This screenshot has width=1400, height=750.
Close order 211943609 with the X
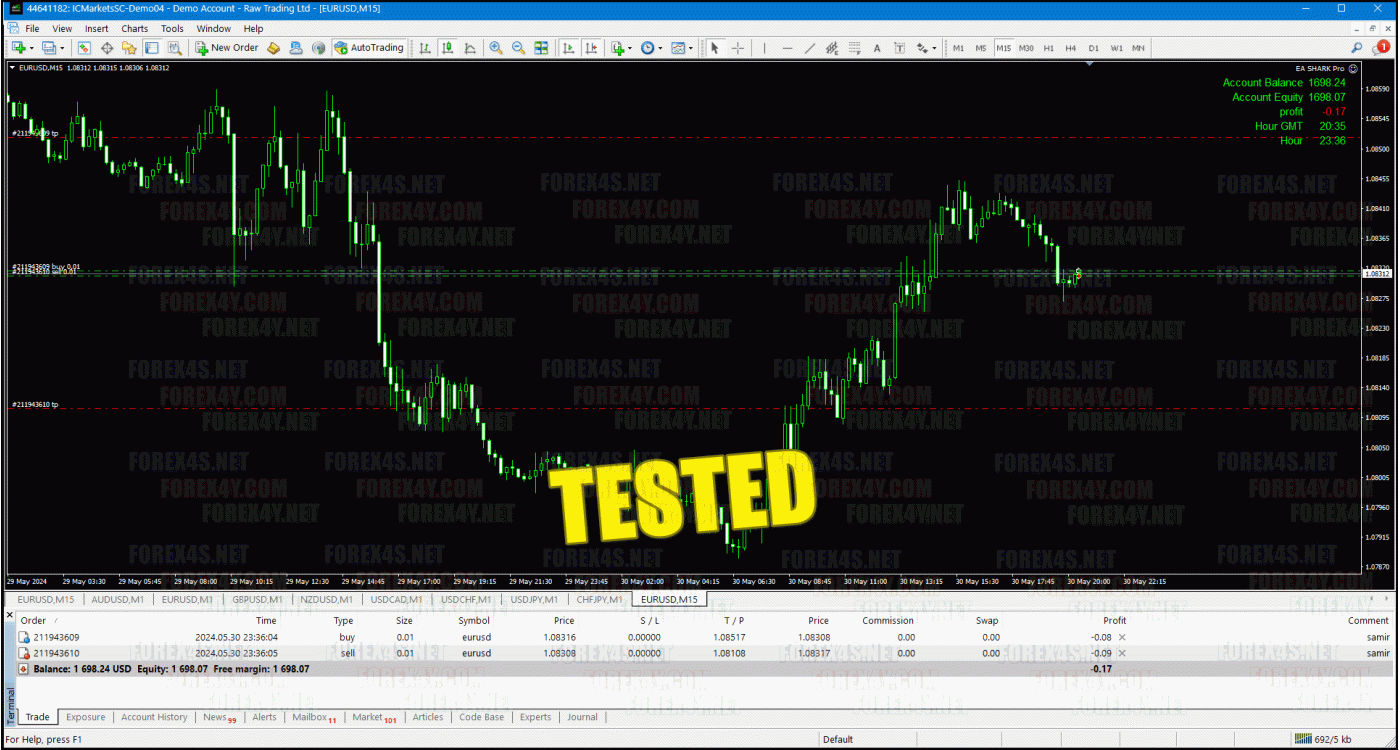point(1121,637)
